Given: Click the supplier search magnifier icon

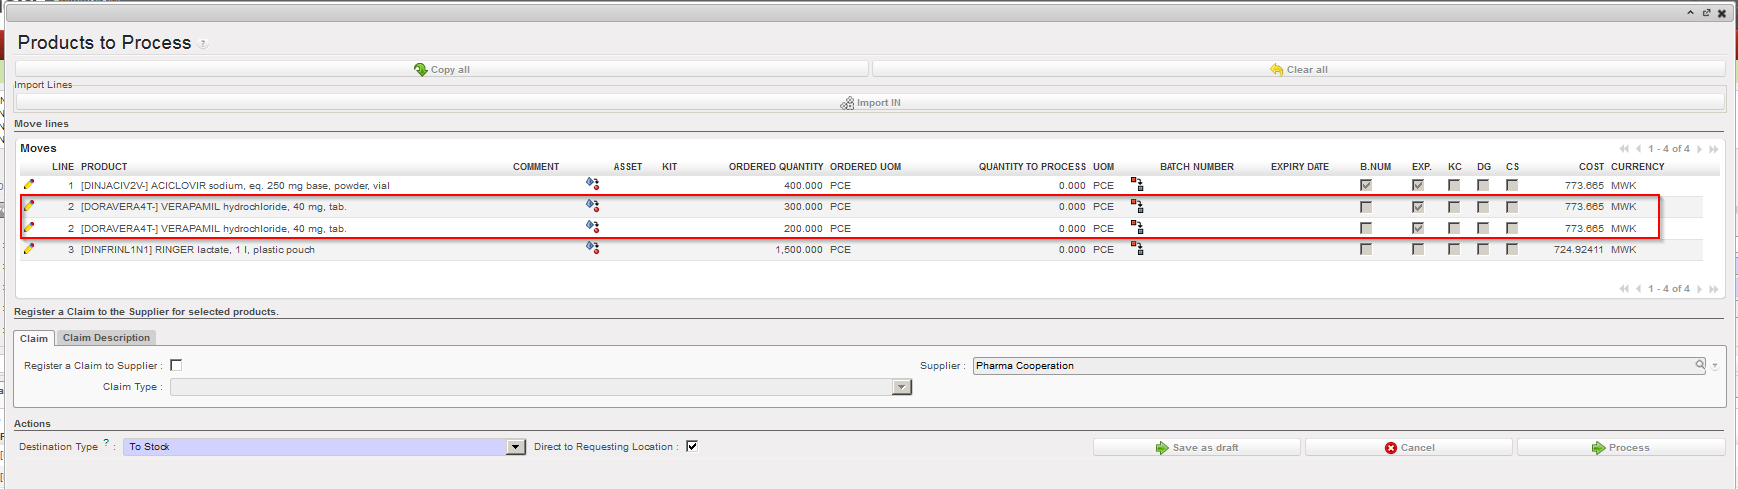Looking at the screenshot, I should click(x=1699, y=365).
